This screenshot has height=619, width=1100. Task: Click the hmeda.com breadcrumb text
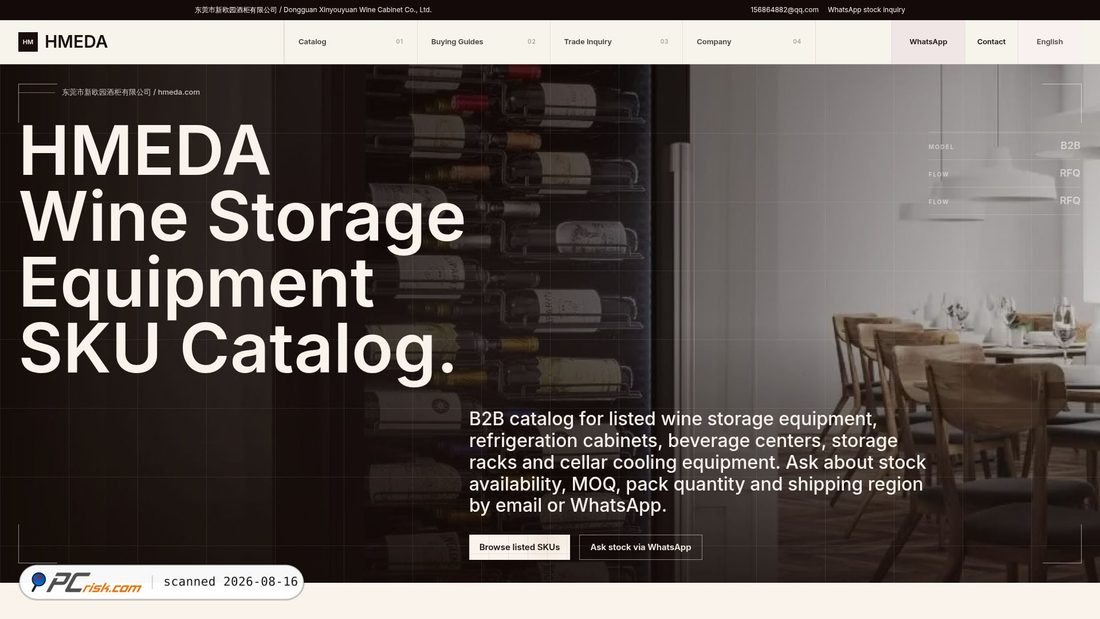(x=178, y=92)
